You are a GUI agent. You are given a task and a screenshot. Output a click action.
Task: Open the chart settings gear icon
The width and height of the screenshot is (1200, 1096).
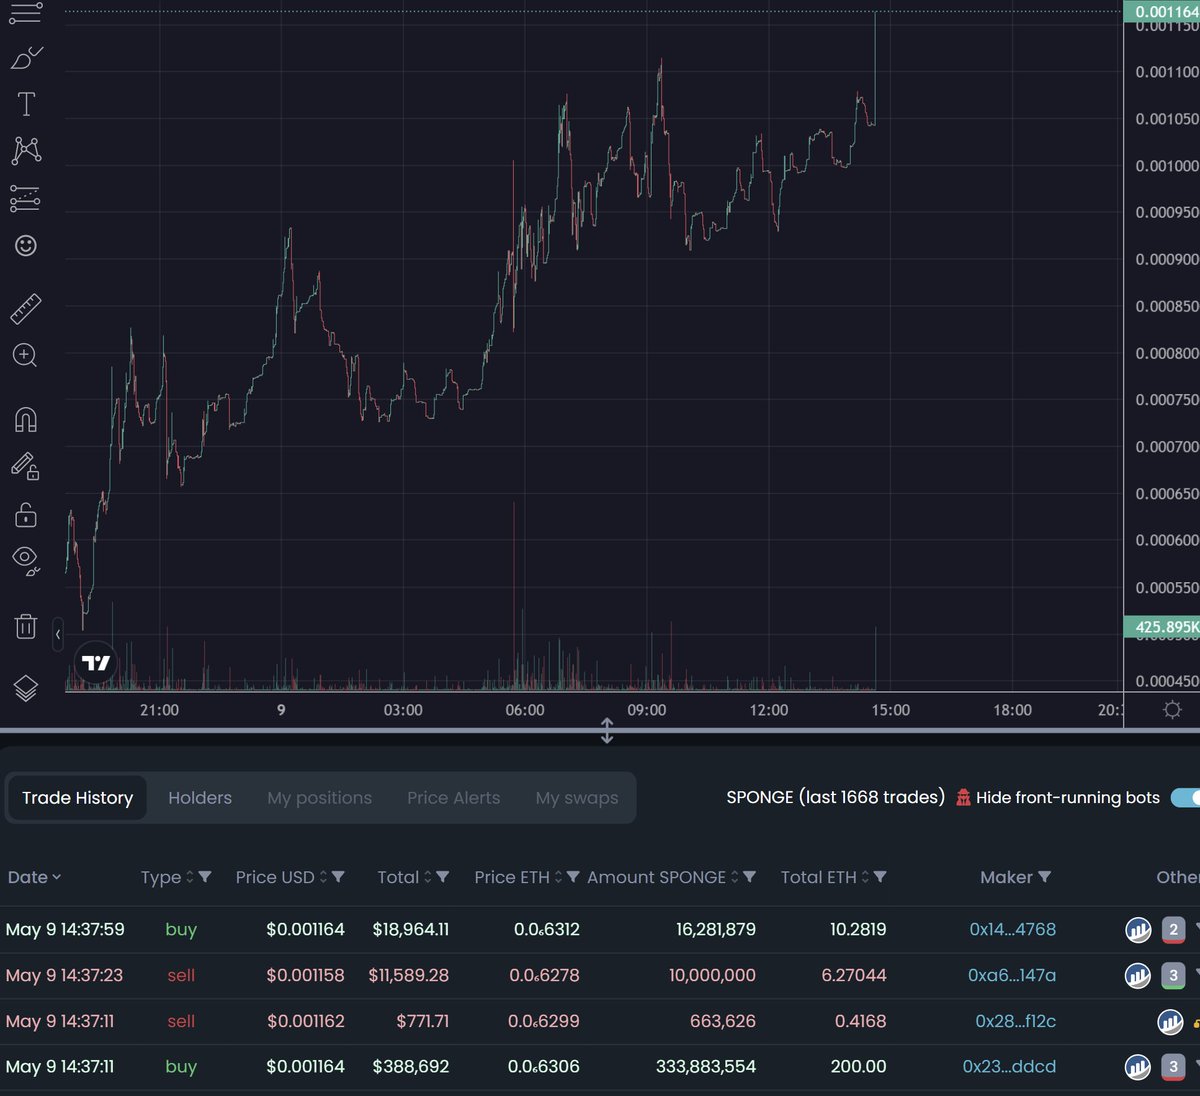coord(1173,709)
